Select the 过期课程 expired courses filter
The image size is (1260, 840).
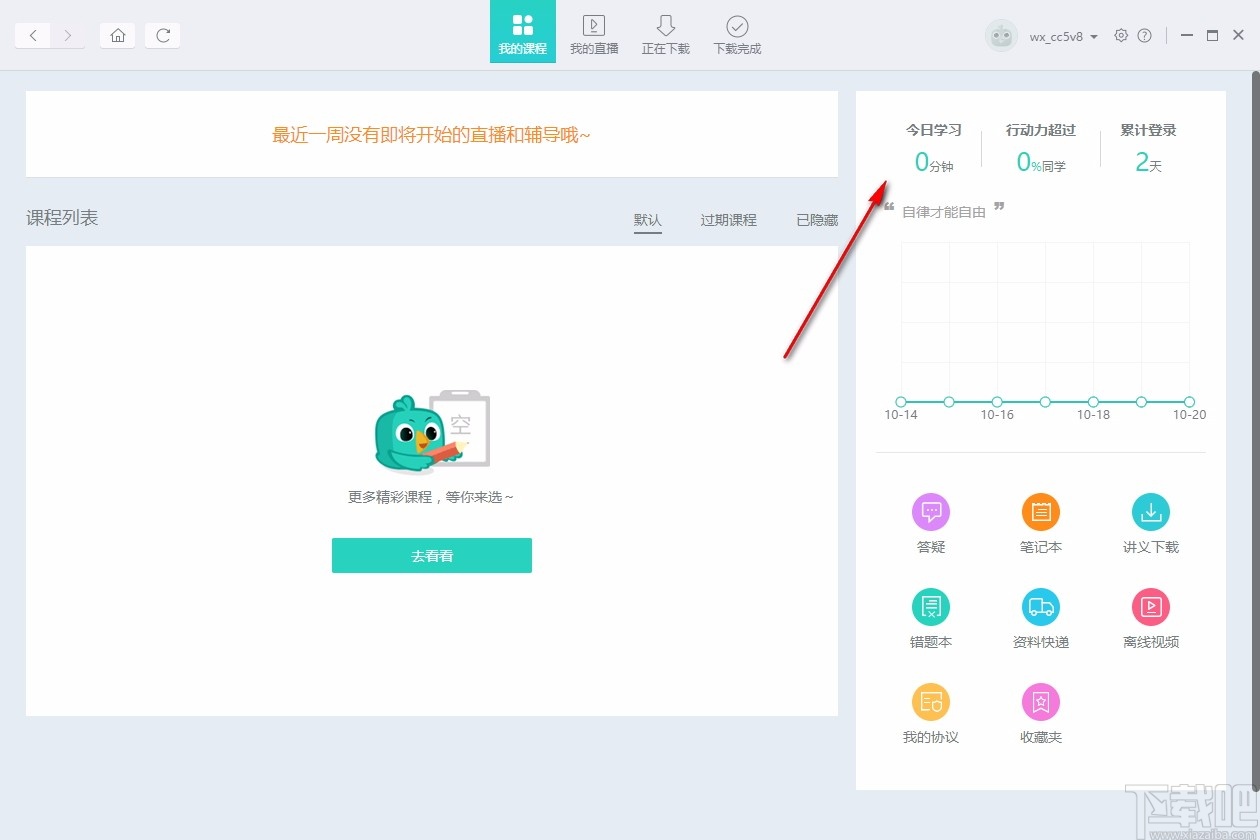[x=728, y=220]
